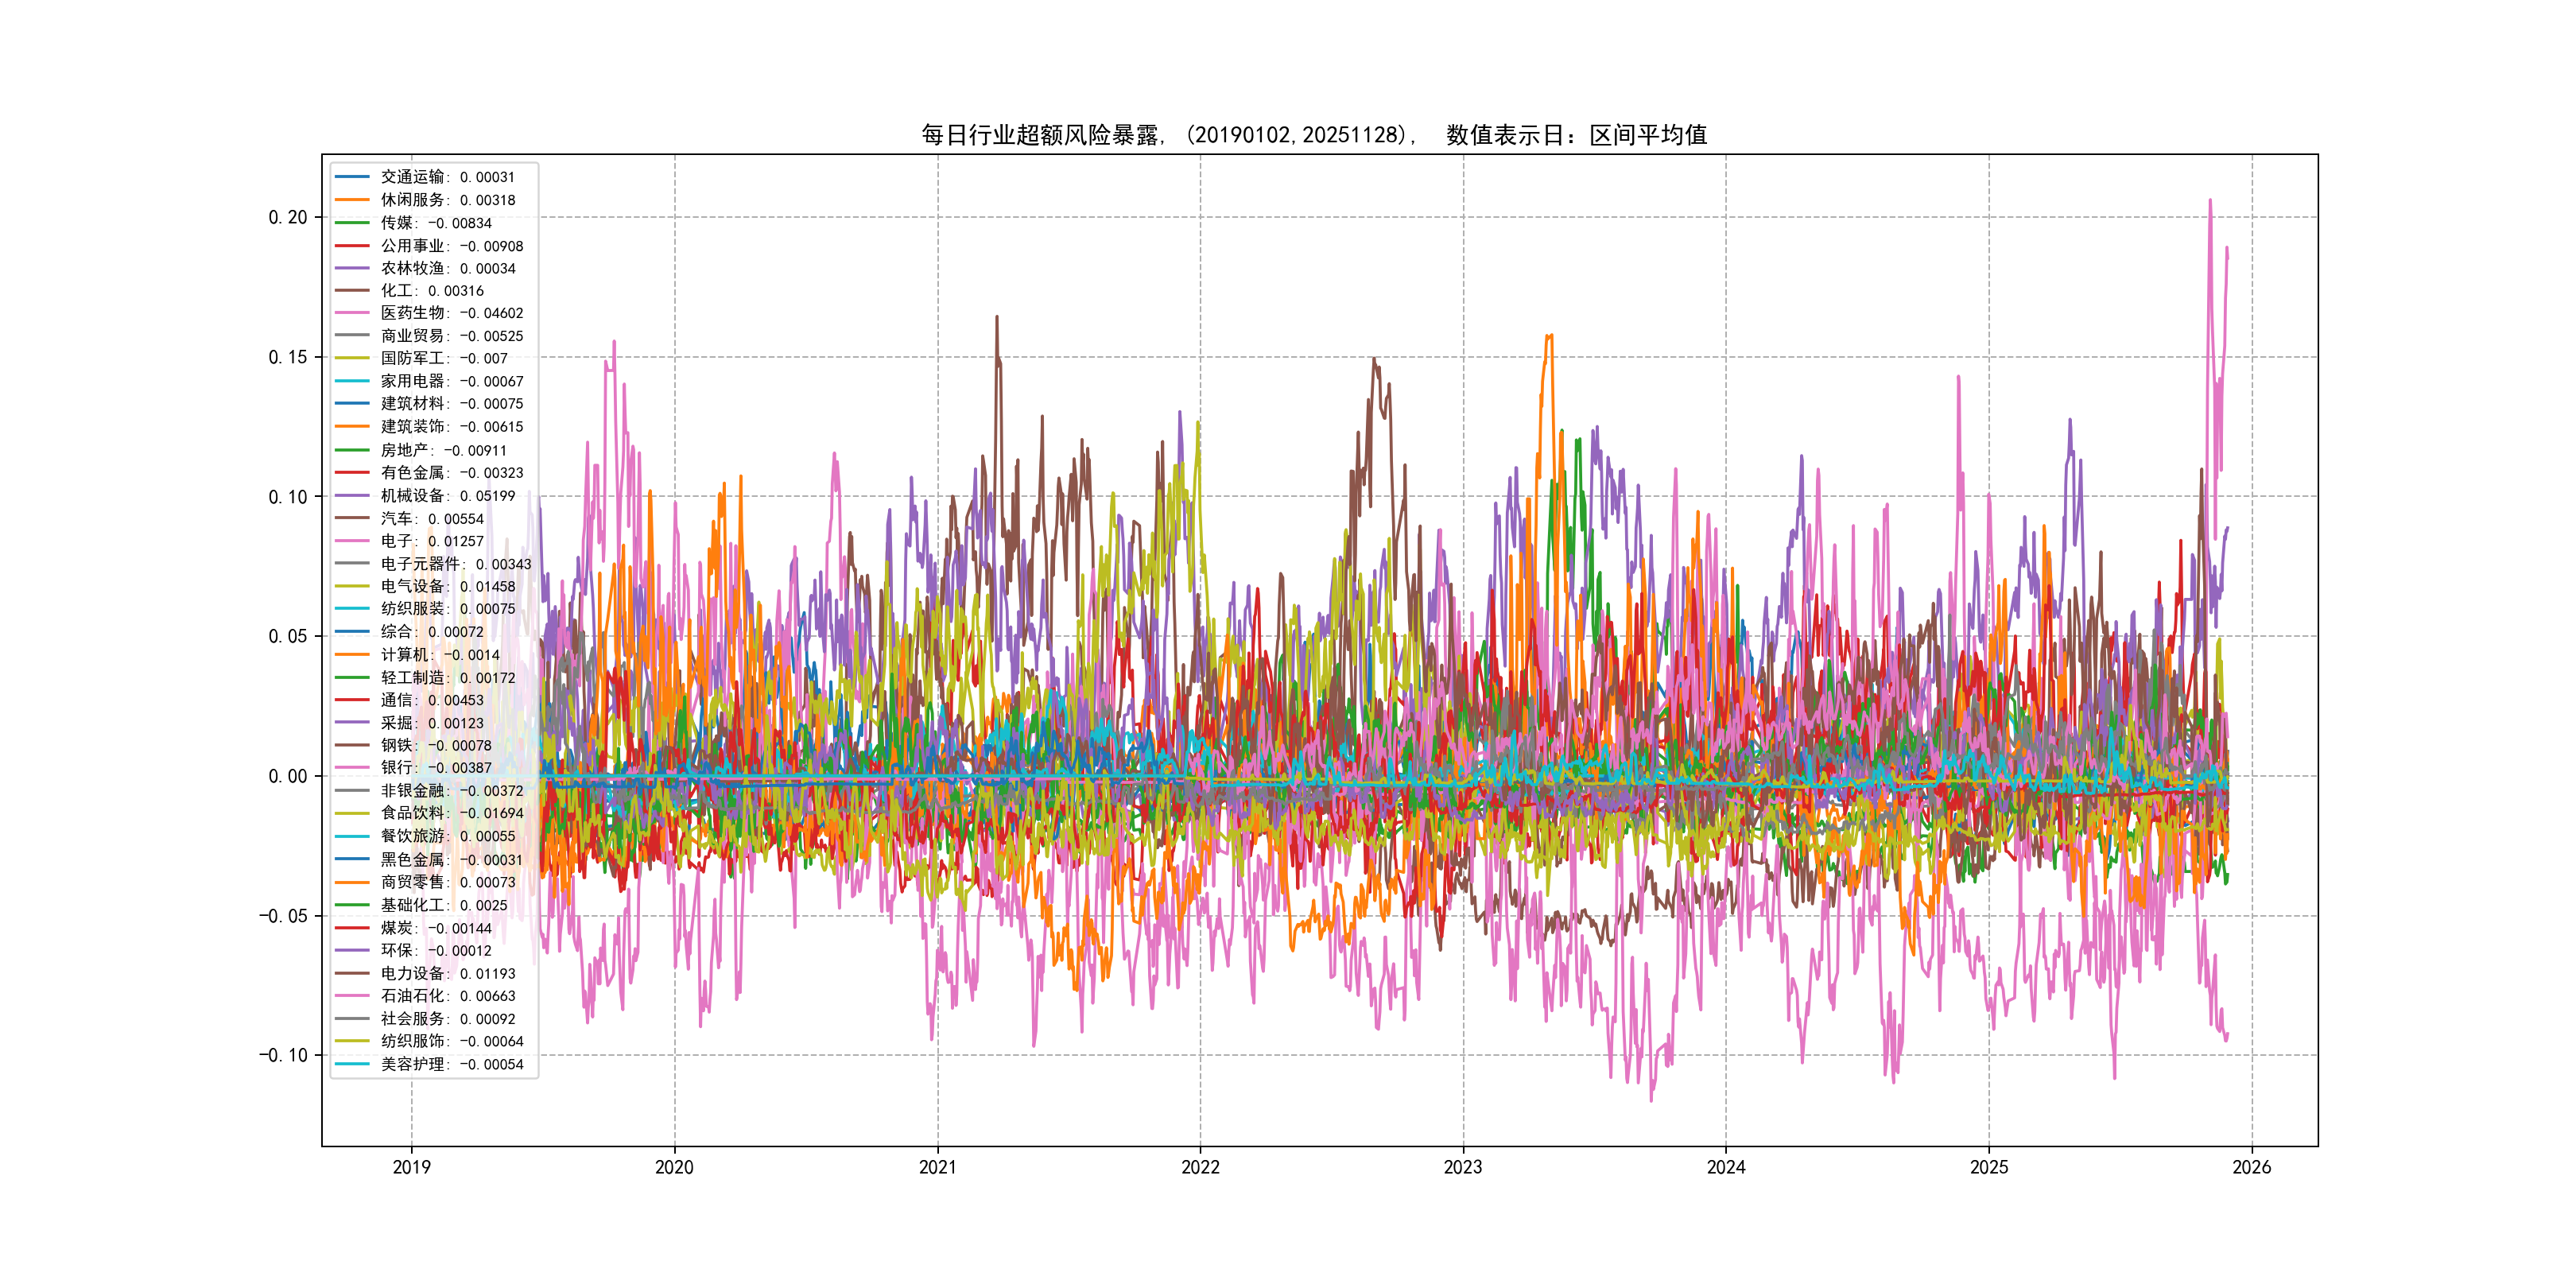The width and height of the screenshot is (2576, 1288).
Task: Click the tallest pink peak near 2026
Action: pos(2210,202)
